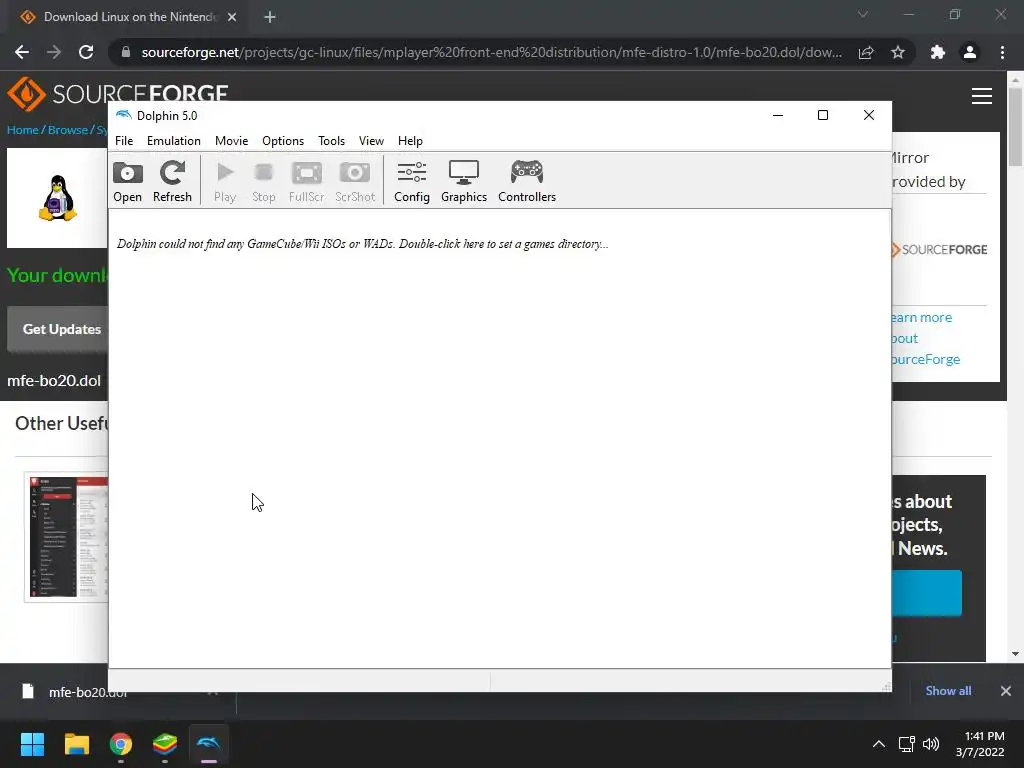Click Dolphin icon on taskbar
The image size is (1024, 768).
coord(209,744)
